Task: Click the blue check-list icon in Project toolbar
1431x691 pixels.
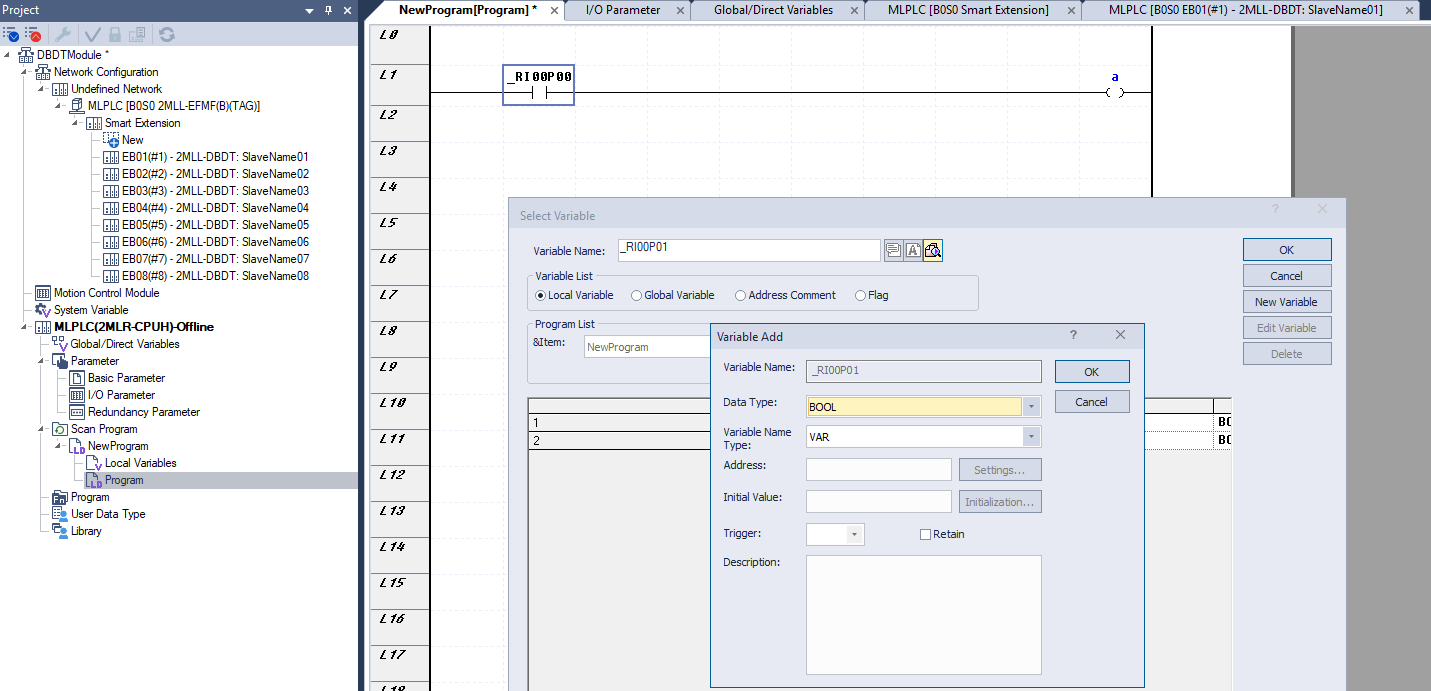Action: coord(11,34)
